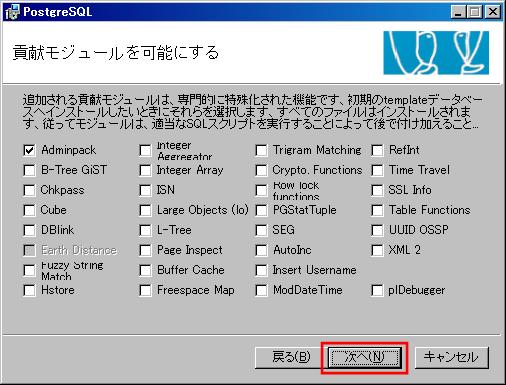Check Large Objects (lo) option
The width and height of the screenshot is (506, 385).
click(x=145, y=210)
